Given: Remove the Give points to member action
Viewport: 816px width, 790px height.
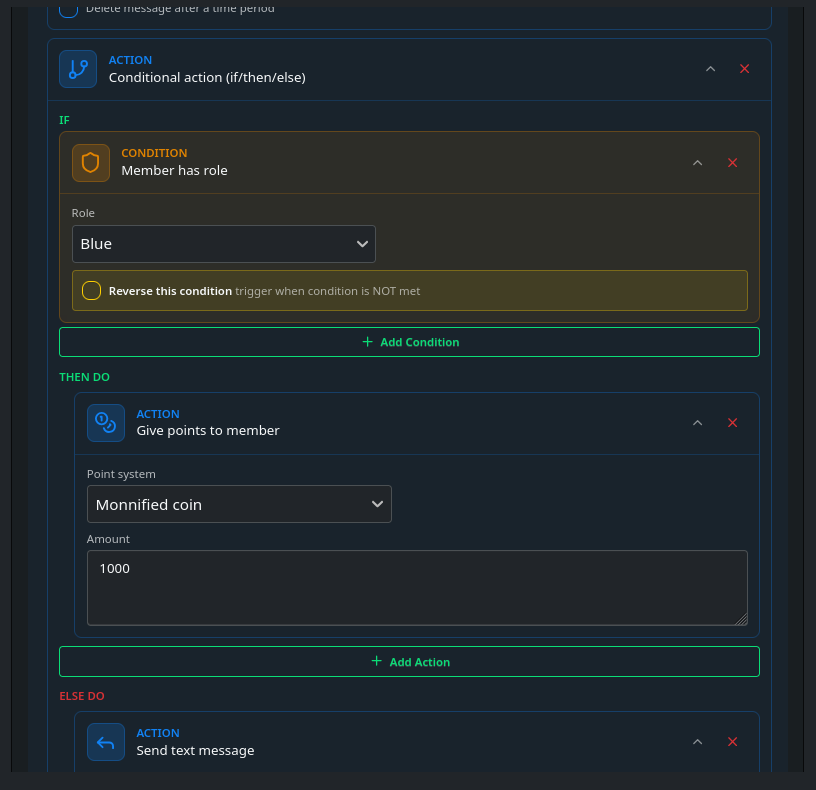Looking at the screenshot, I should pyautogui.click(x=732, y=423).
